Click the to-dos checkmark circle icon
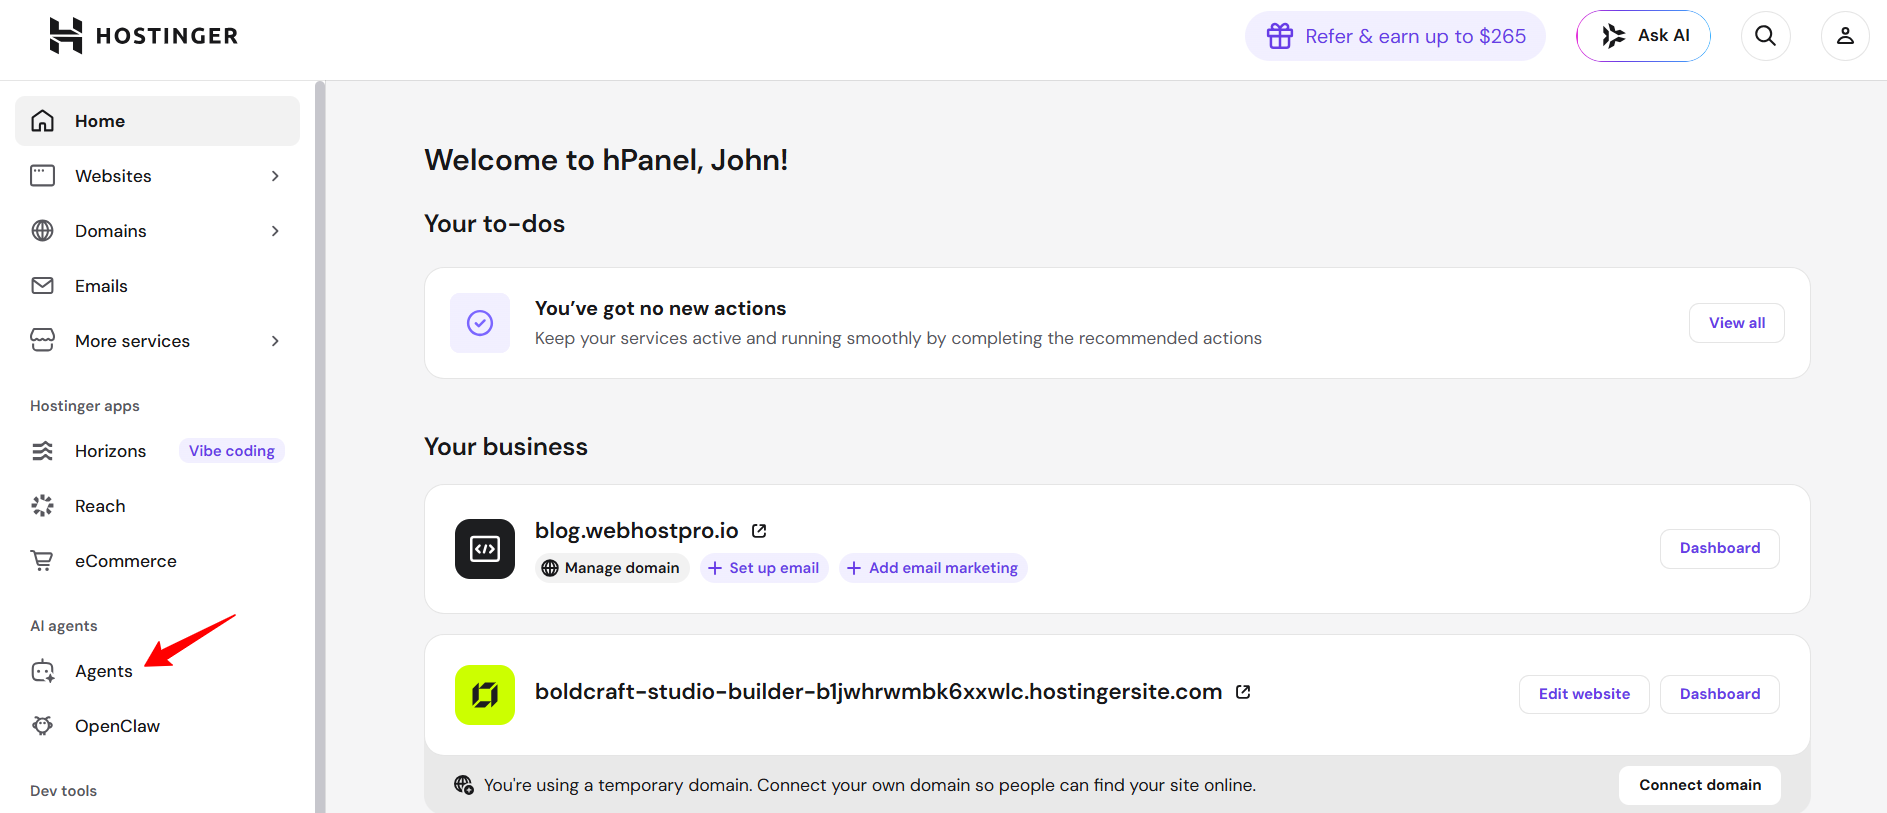 [x=480, y=323]
